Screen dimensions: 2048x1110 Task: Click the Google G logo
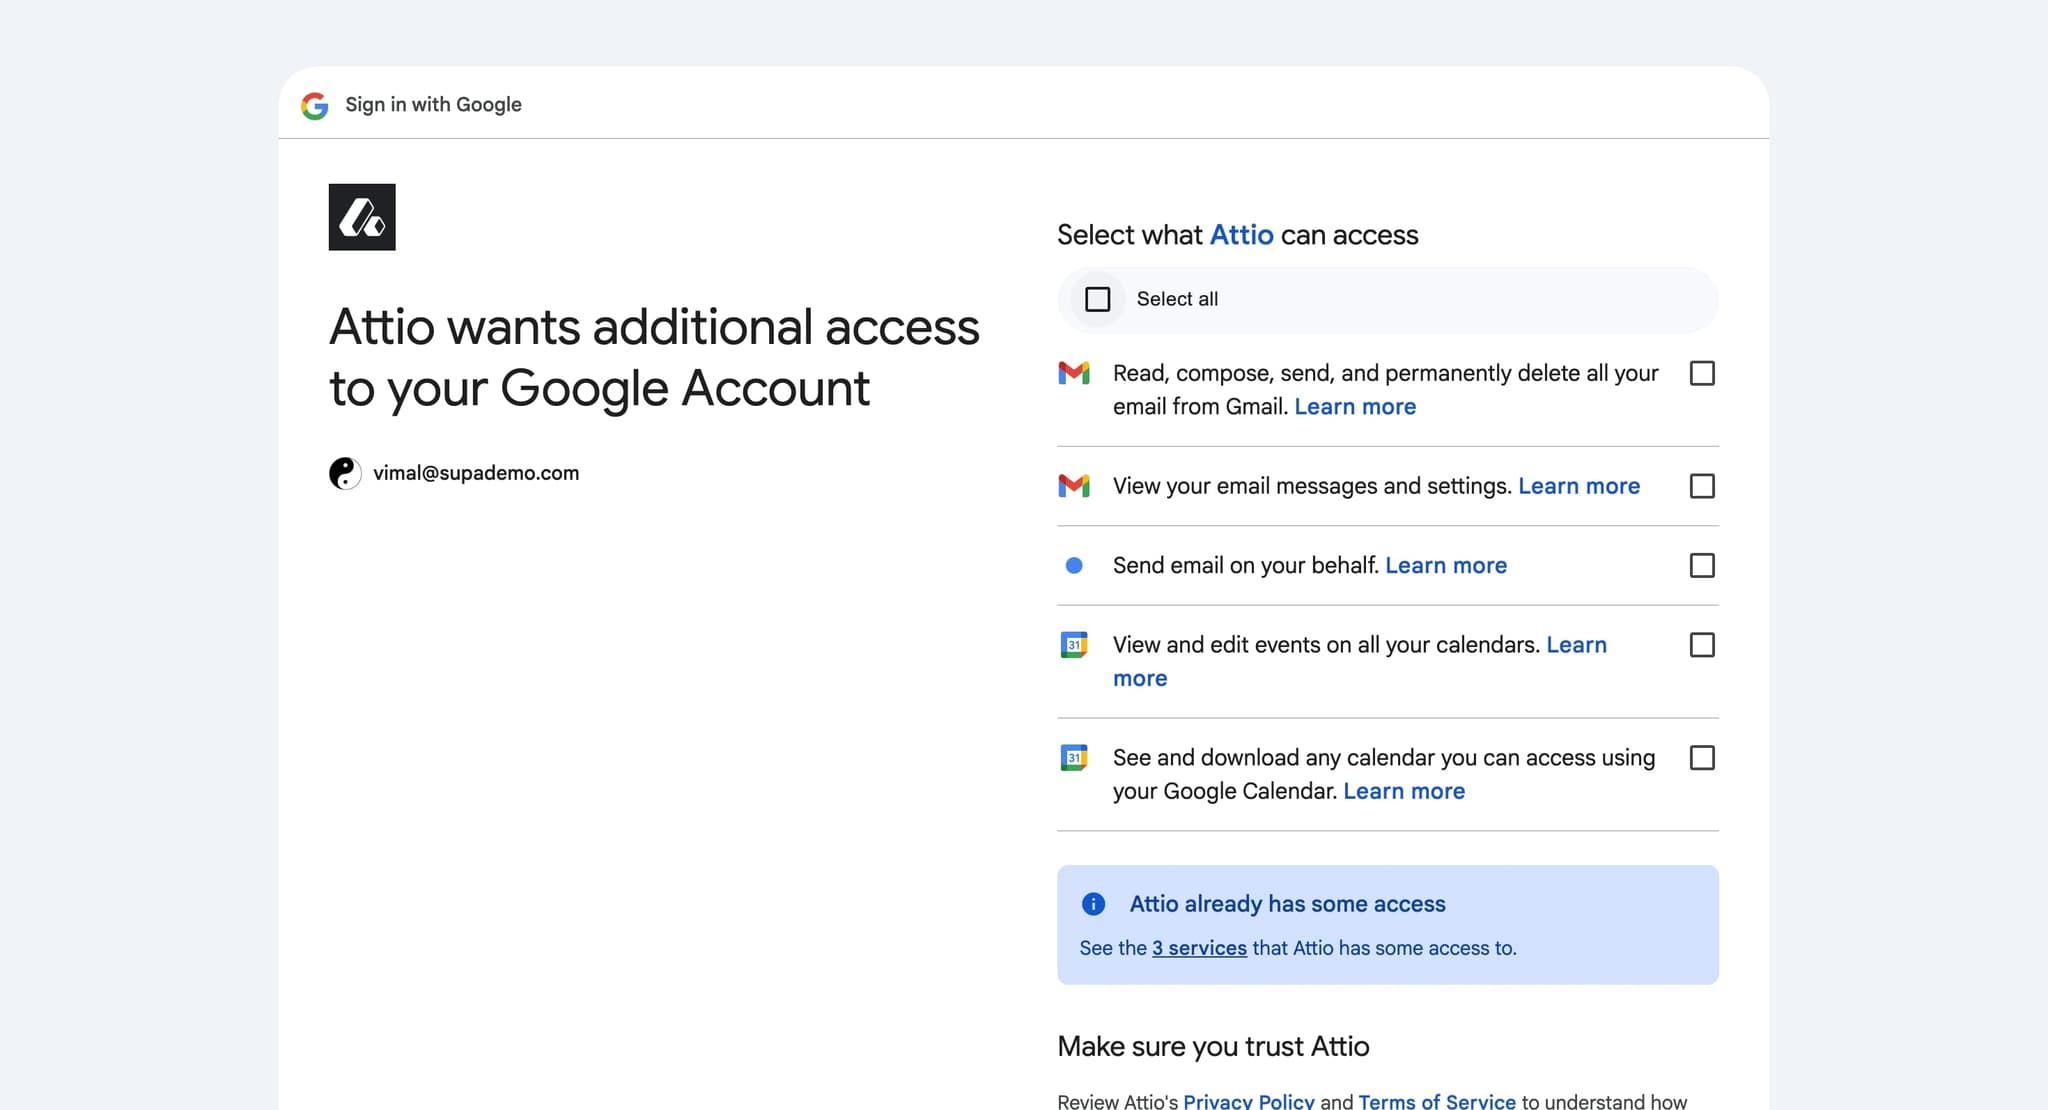point(313,106)
